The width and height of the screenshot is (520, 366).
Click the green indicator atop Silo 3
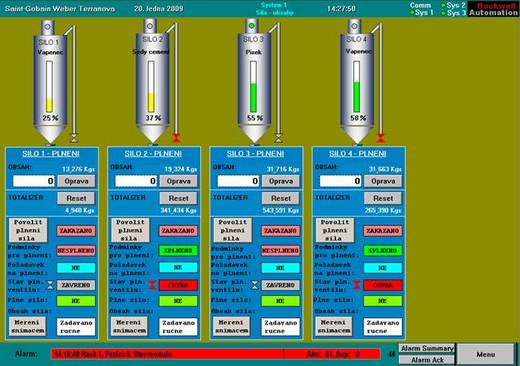click(x=252, y=26)
